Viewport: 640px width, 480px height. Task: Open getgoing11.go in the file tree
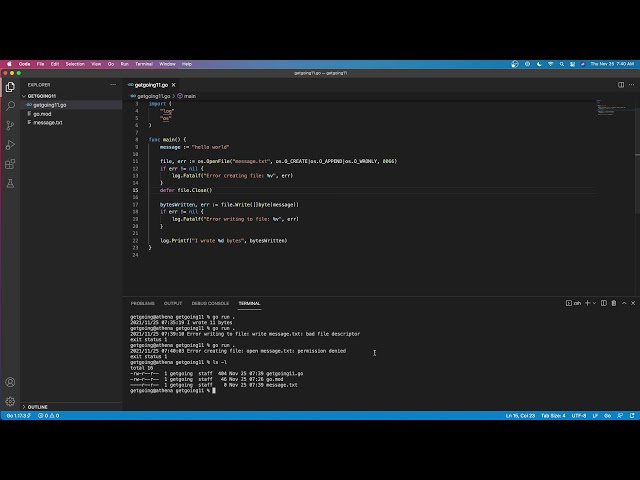pyautogui.click(x=49, y=105)
